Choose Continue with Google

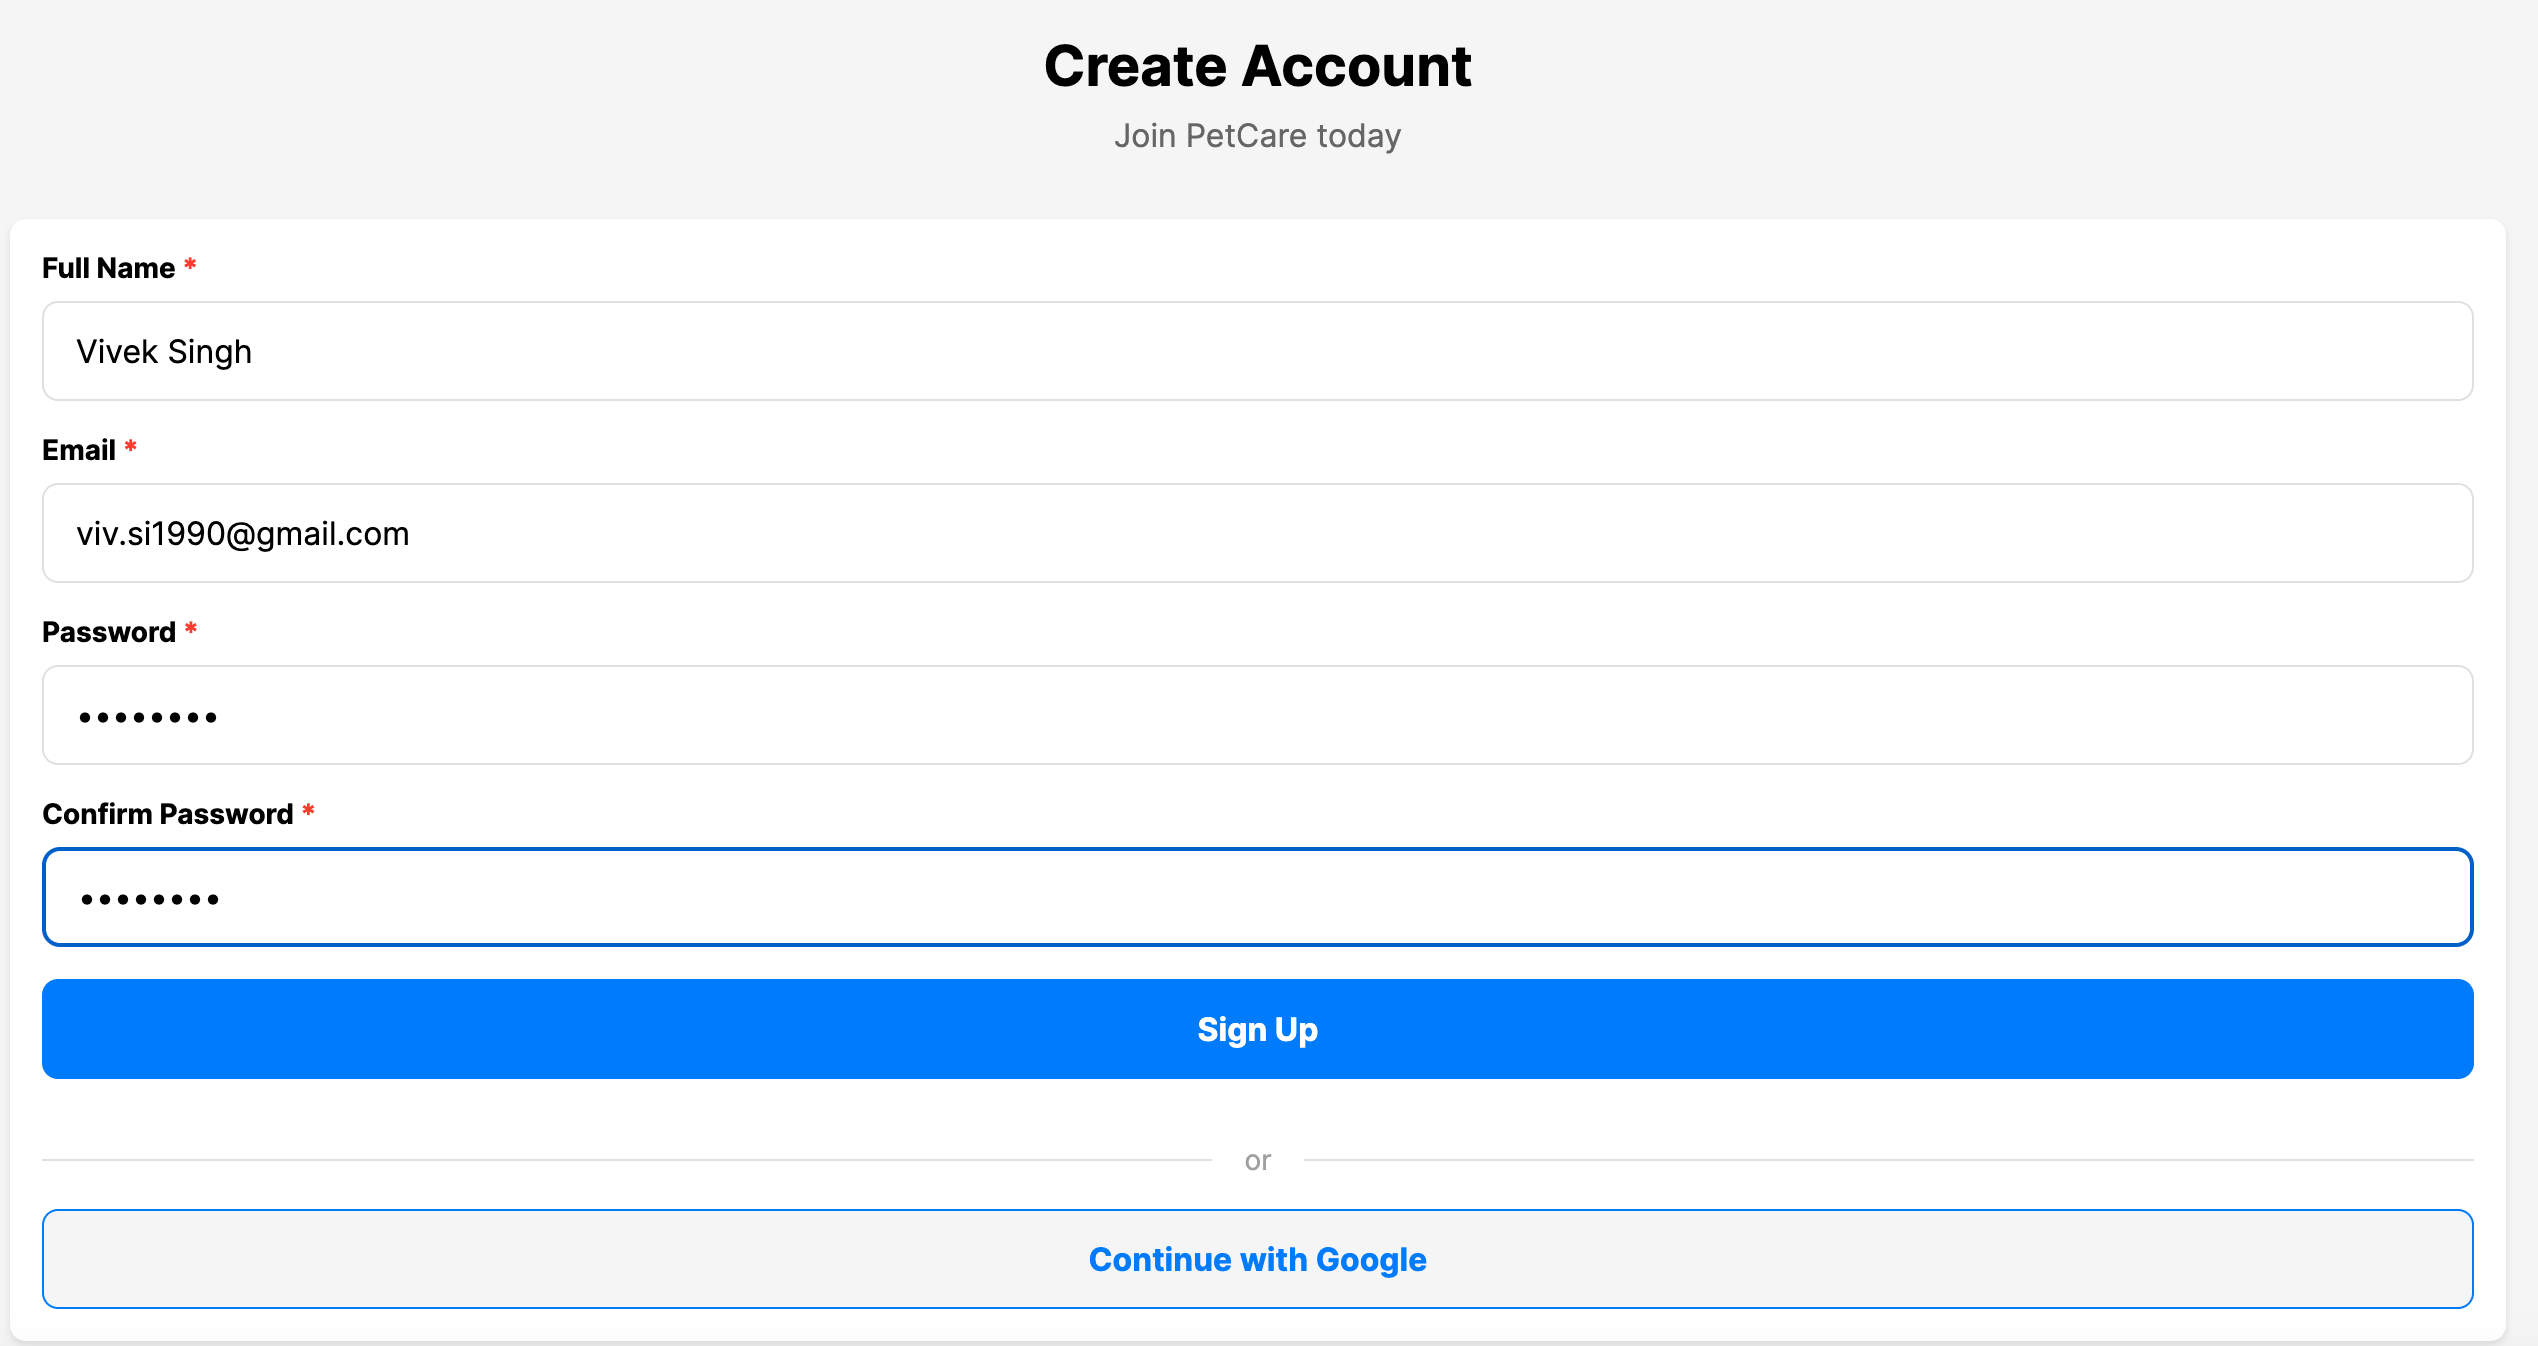(1257, 1259)
